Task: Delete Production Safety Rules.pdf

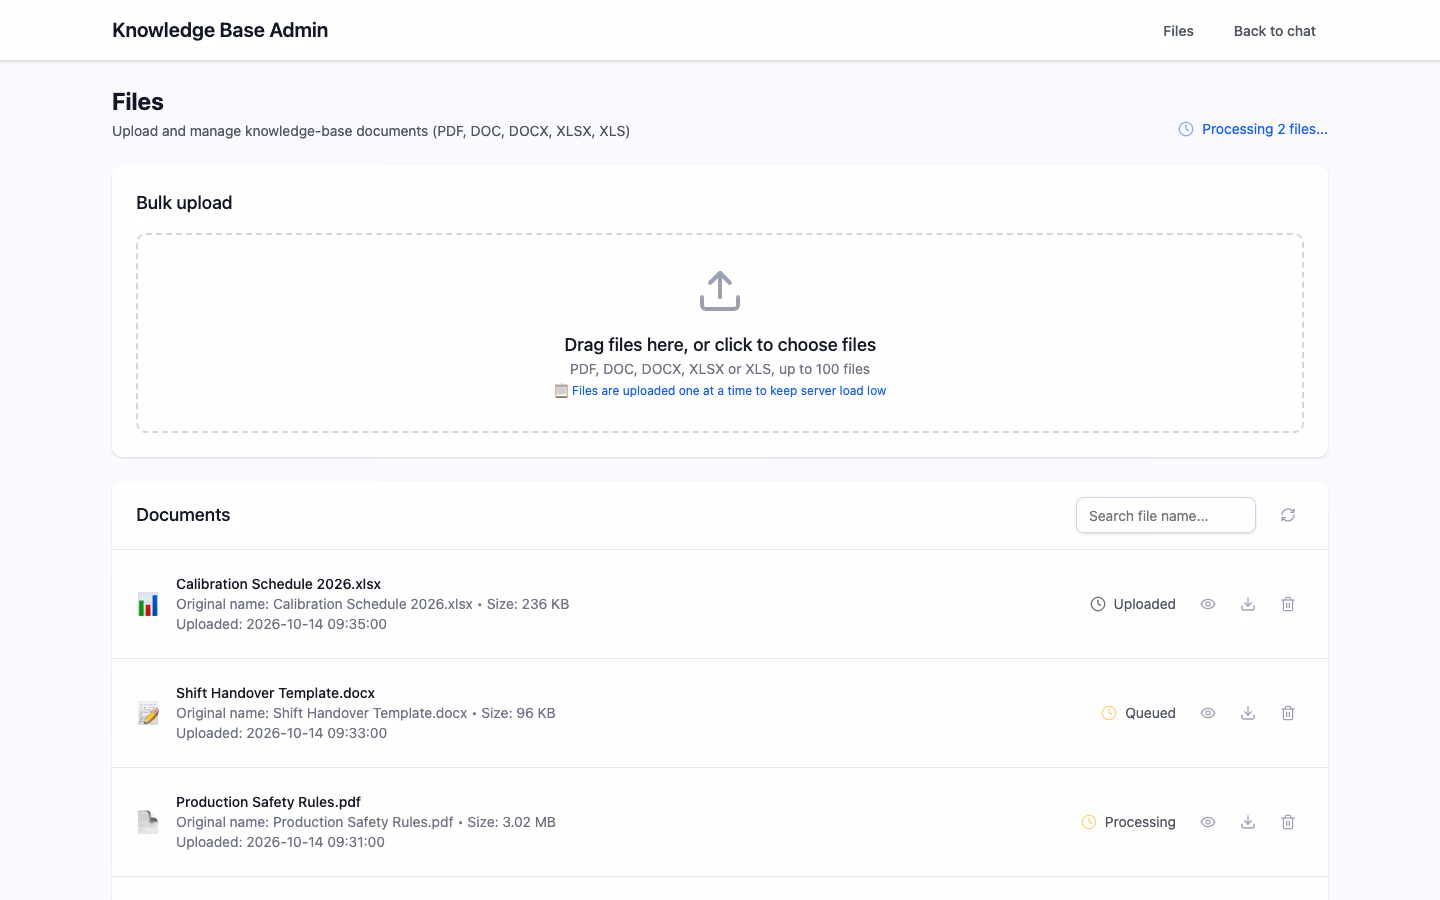Action: click(x=1288, y=822)
